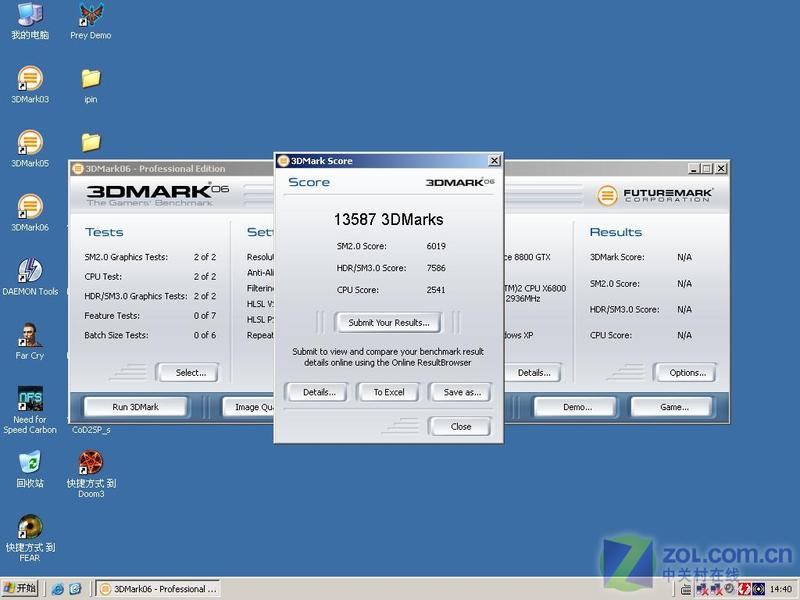Click the 3DMark06 - Professional taskbar button
This screenshot has height=600, width=800.
coord(159,589)
